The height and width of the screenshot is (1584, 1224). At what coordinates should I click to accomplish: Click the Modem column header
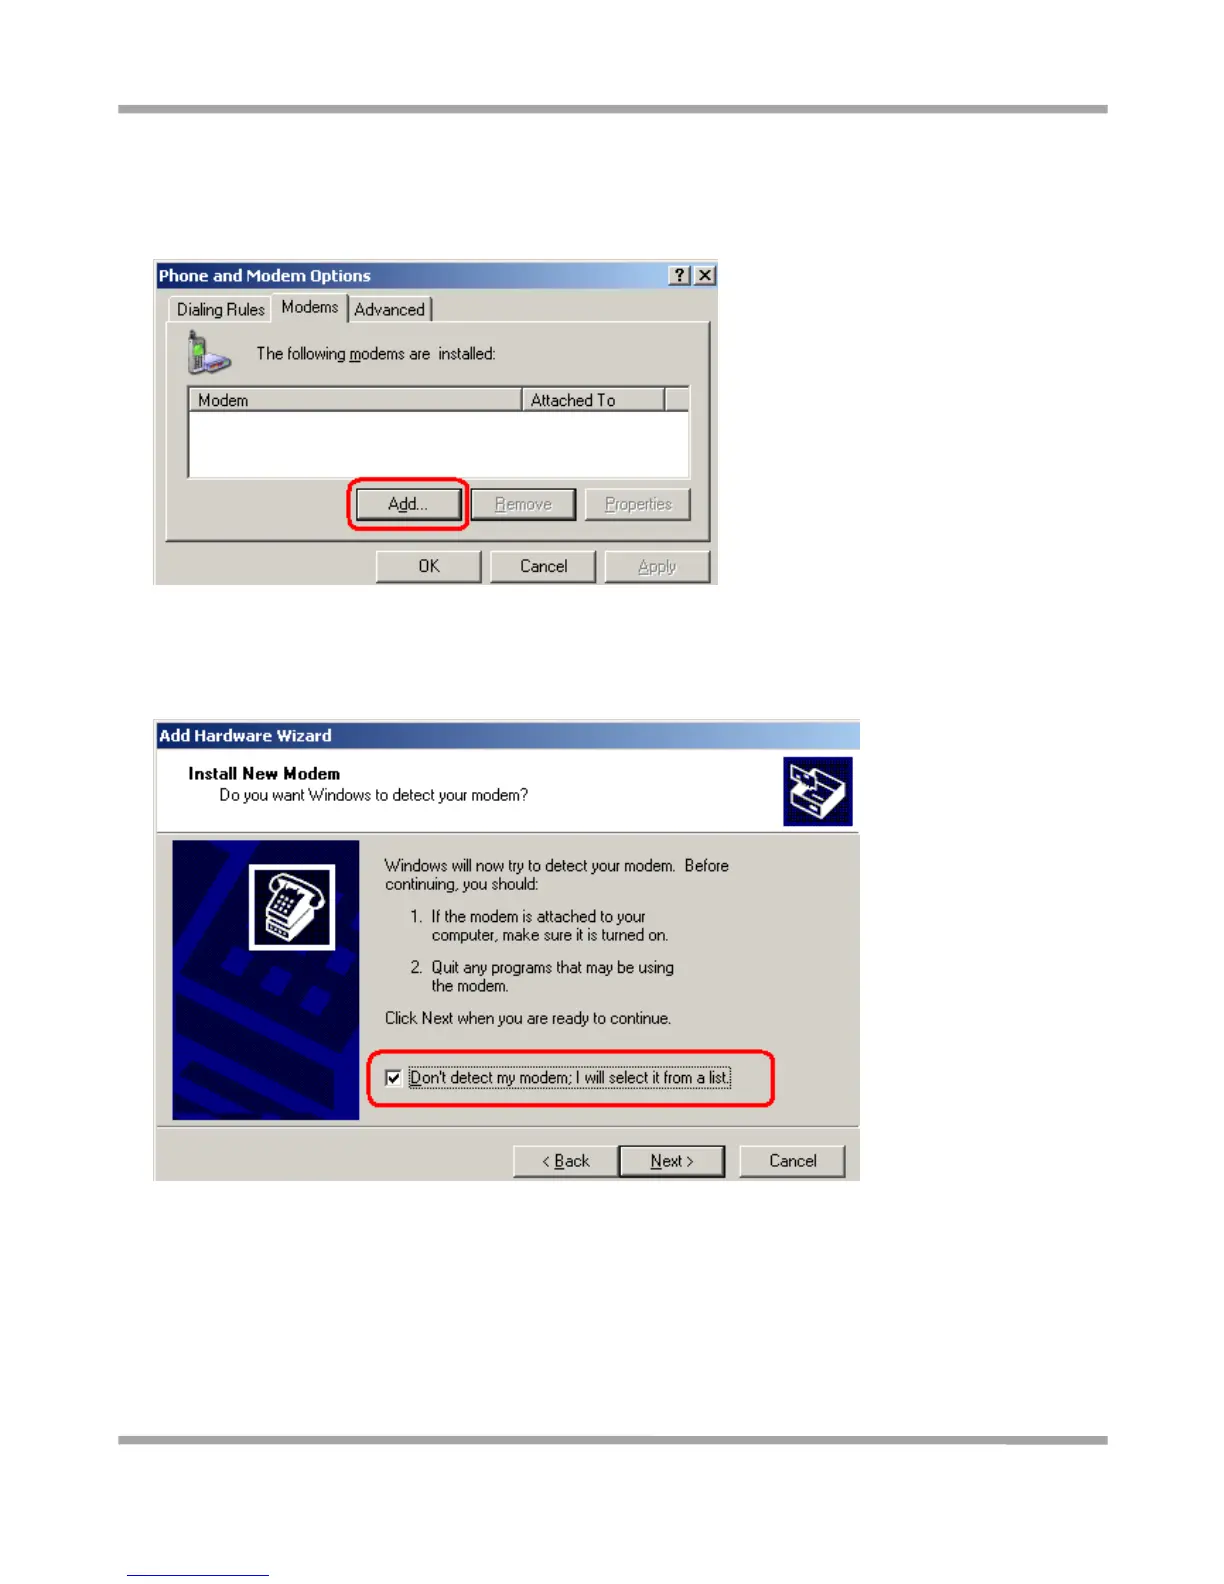355,400
